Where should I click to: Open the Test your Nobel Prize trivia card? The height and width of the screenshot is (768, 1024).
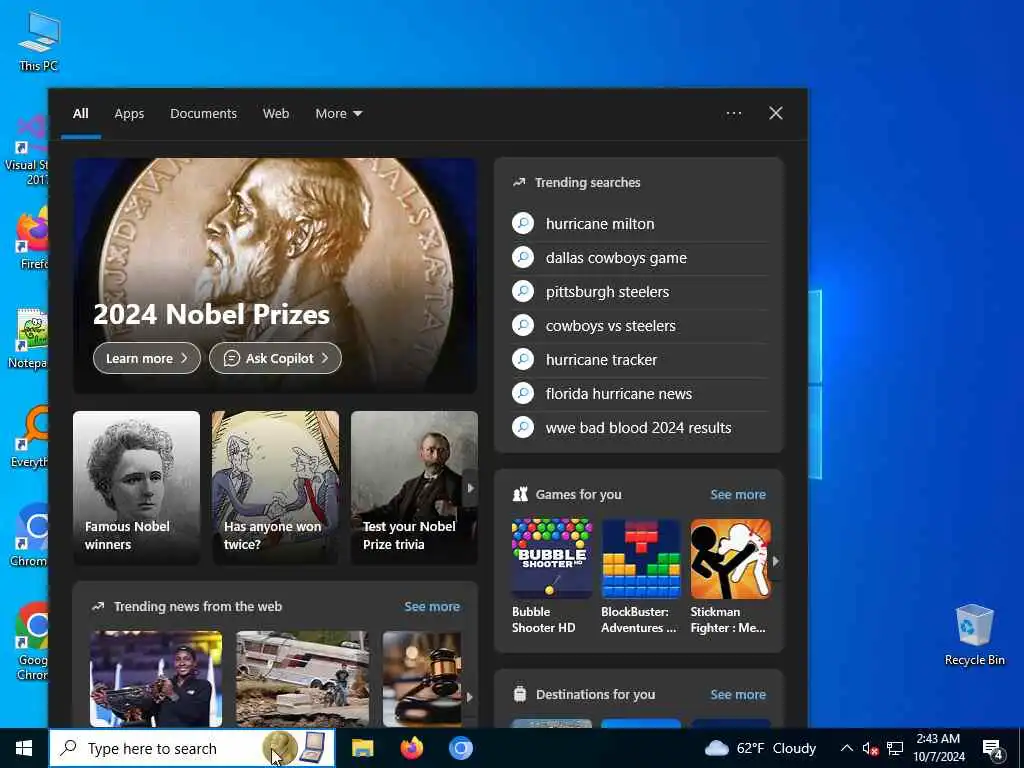click(414, 487)
